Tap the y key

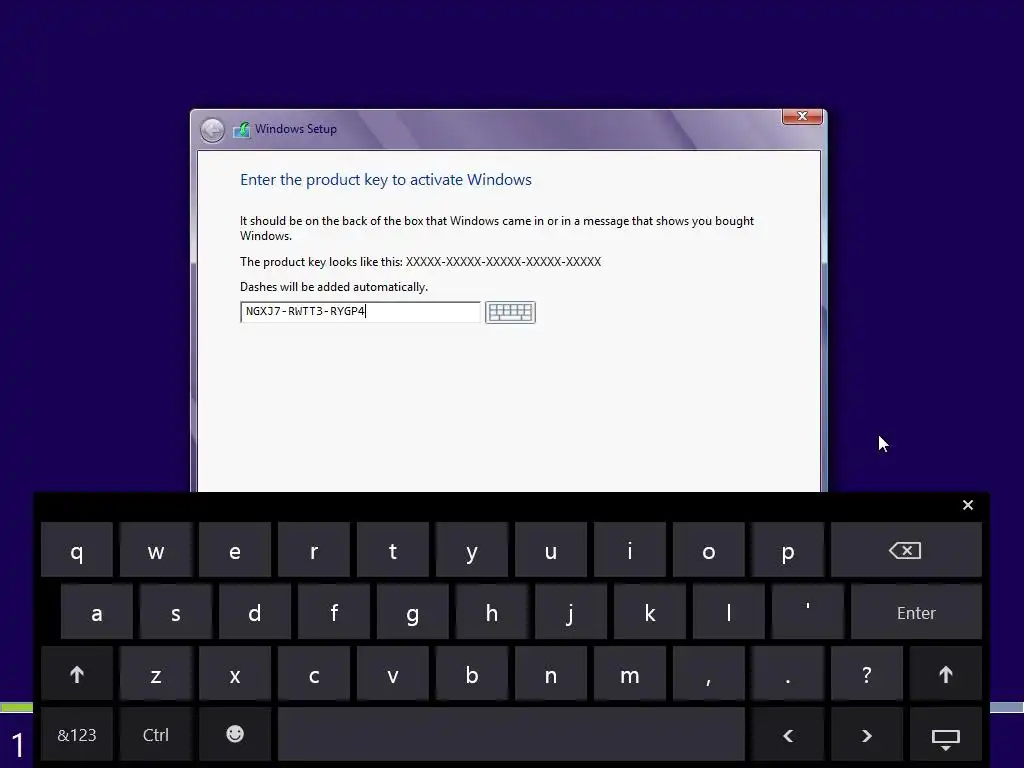(x=472, y=551)
